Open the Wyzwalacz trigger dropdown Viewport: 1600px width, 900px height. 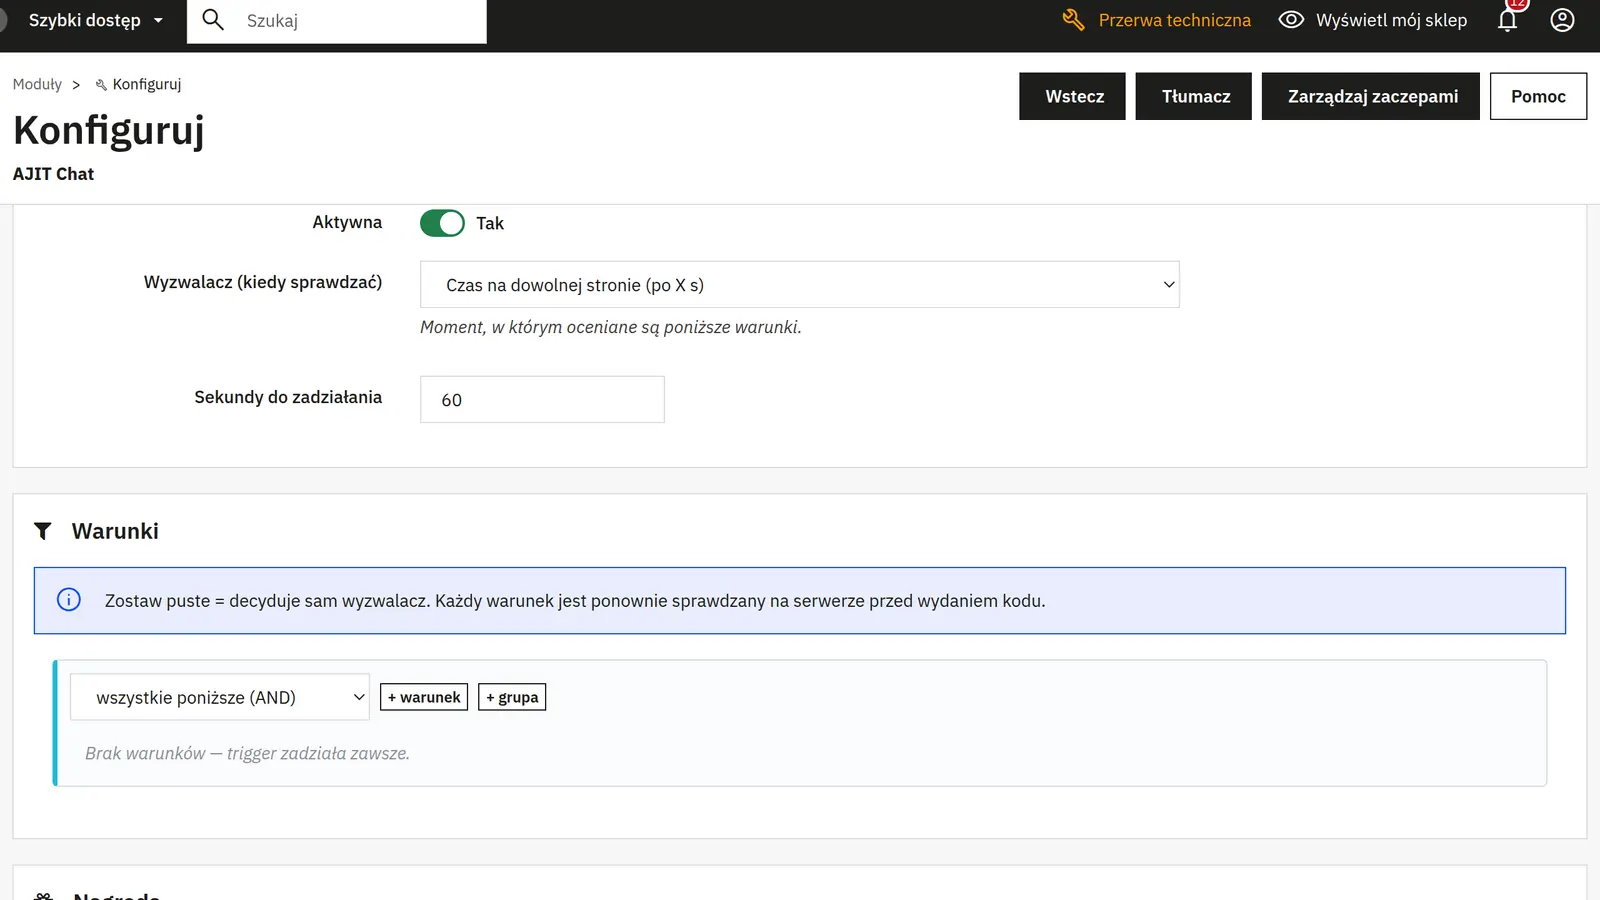799,285
